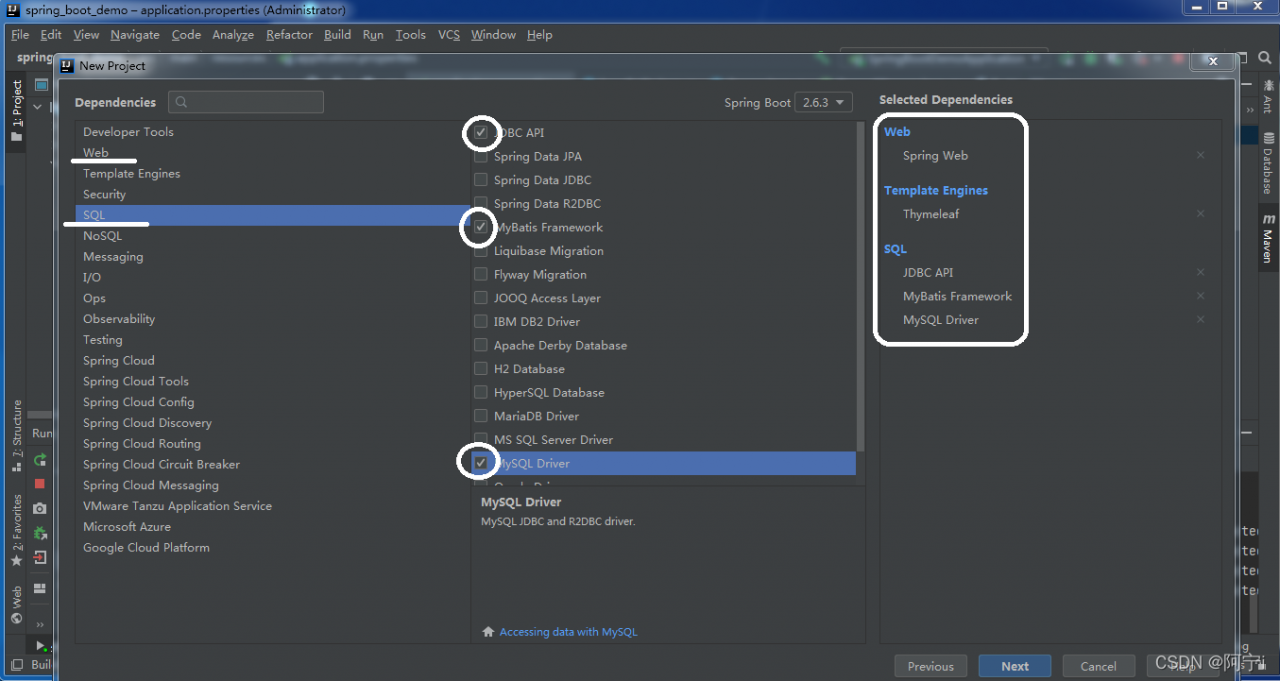Uncheck the MyBatis Framework checkbox

(x=481, y=227)
